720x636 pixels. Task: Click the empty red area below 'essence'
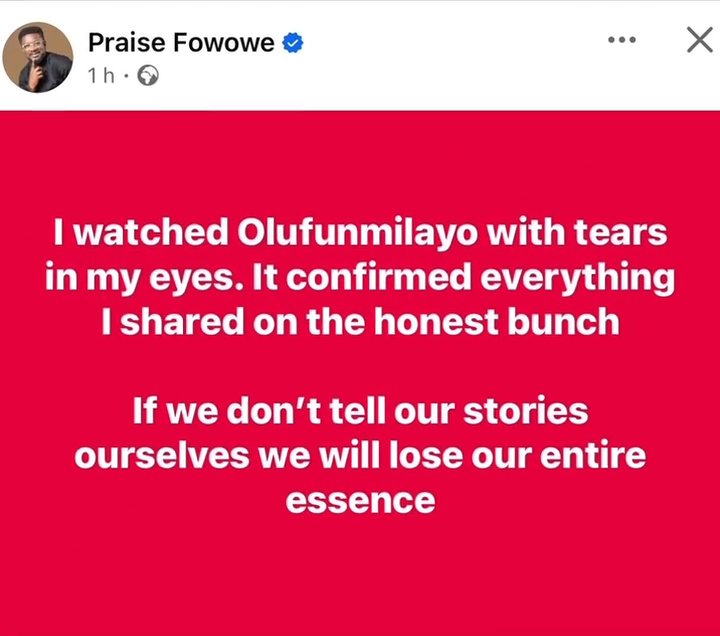(360, 574)
